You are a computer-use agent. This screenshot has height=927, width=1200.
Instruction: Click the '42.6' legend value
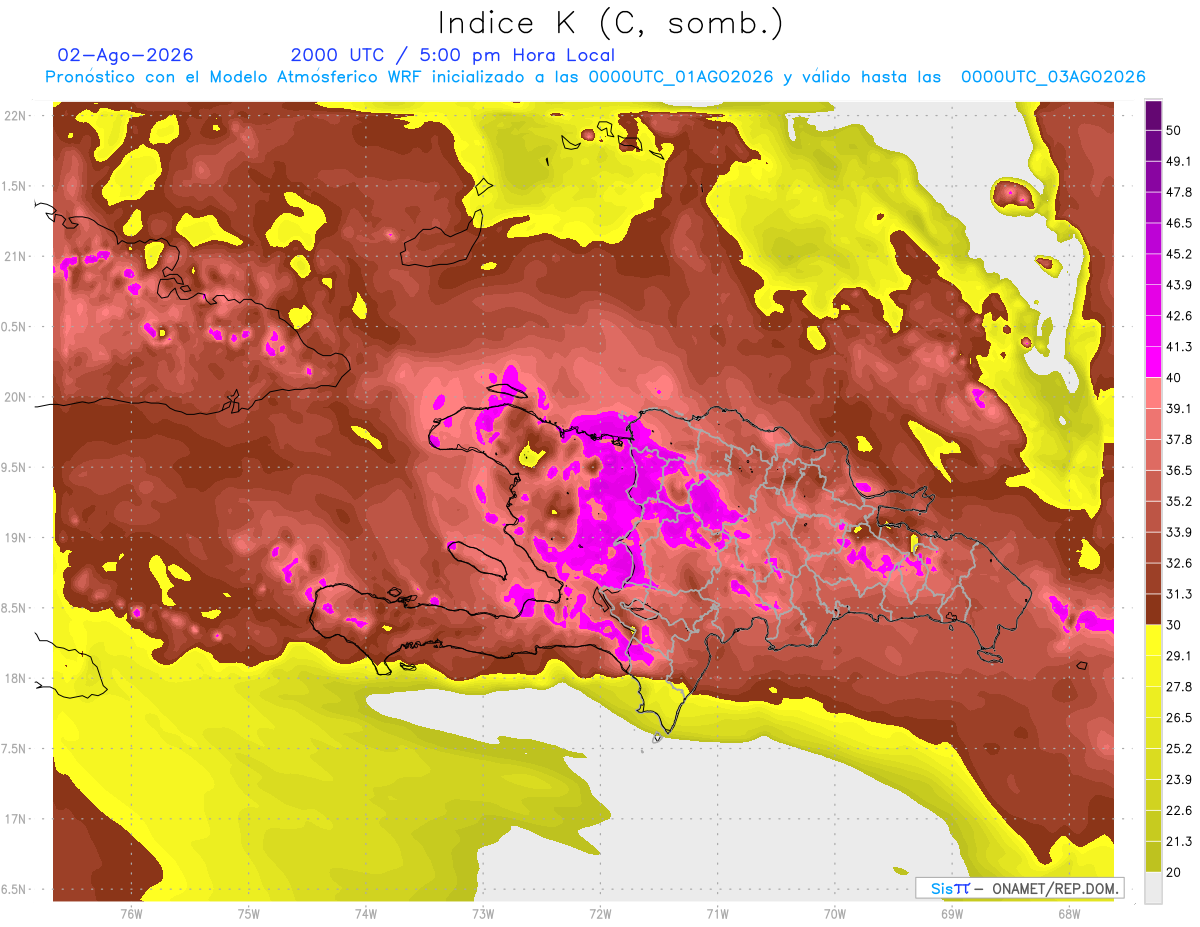[x=1180, y=316]
